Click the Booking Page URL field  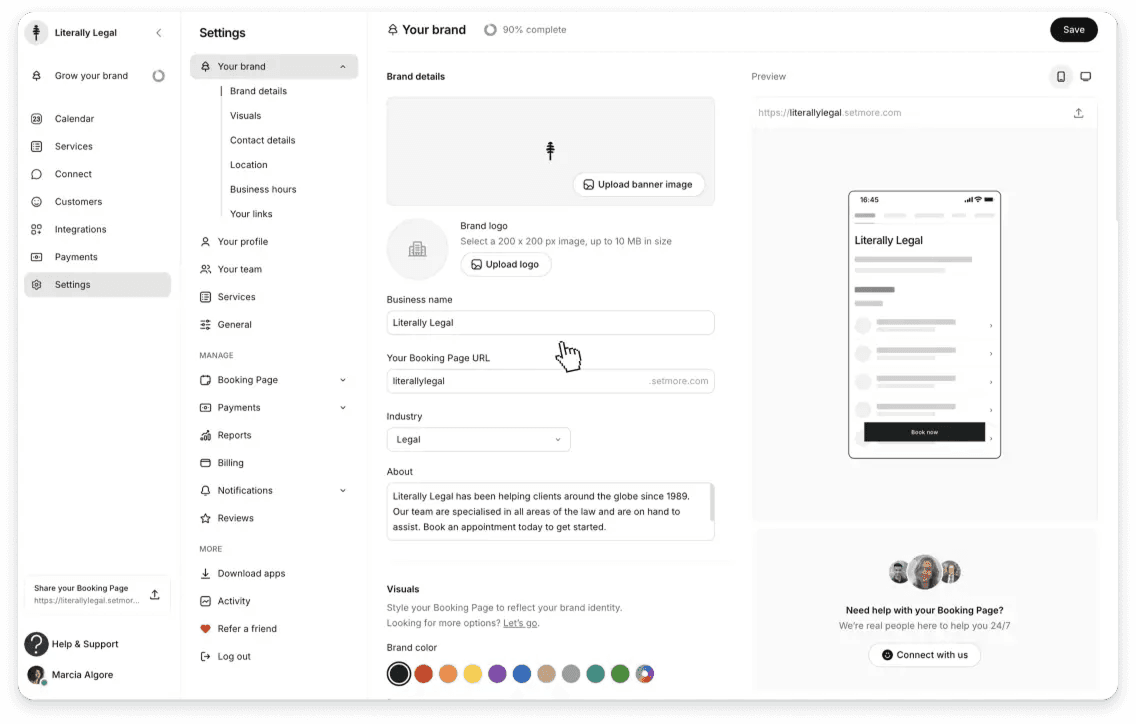551,381
